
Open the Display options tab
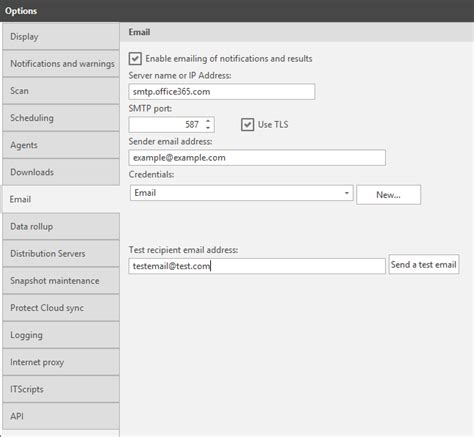[61, 36]
